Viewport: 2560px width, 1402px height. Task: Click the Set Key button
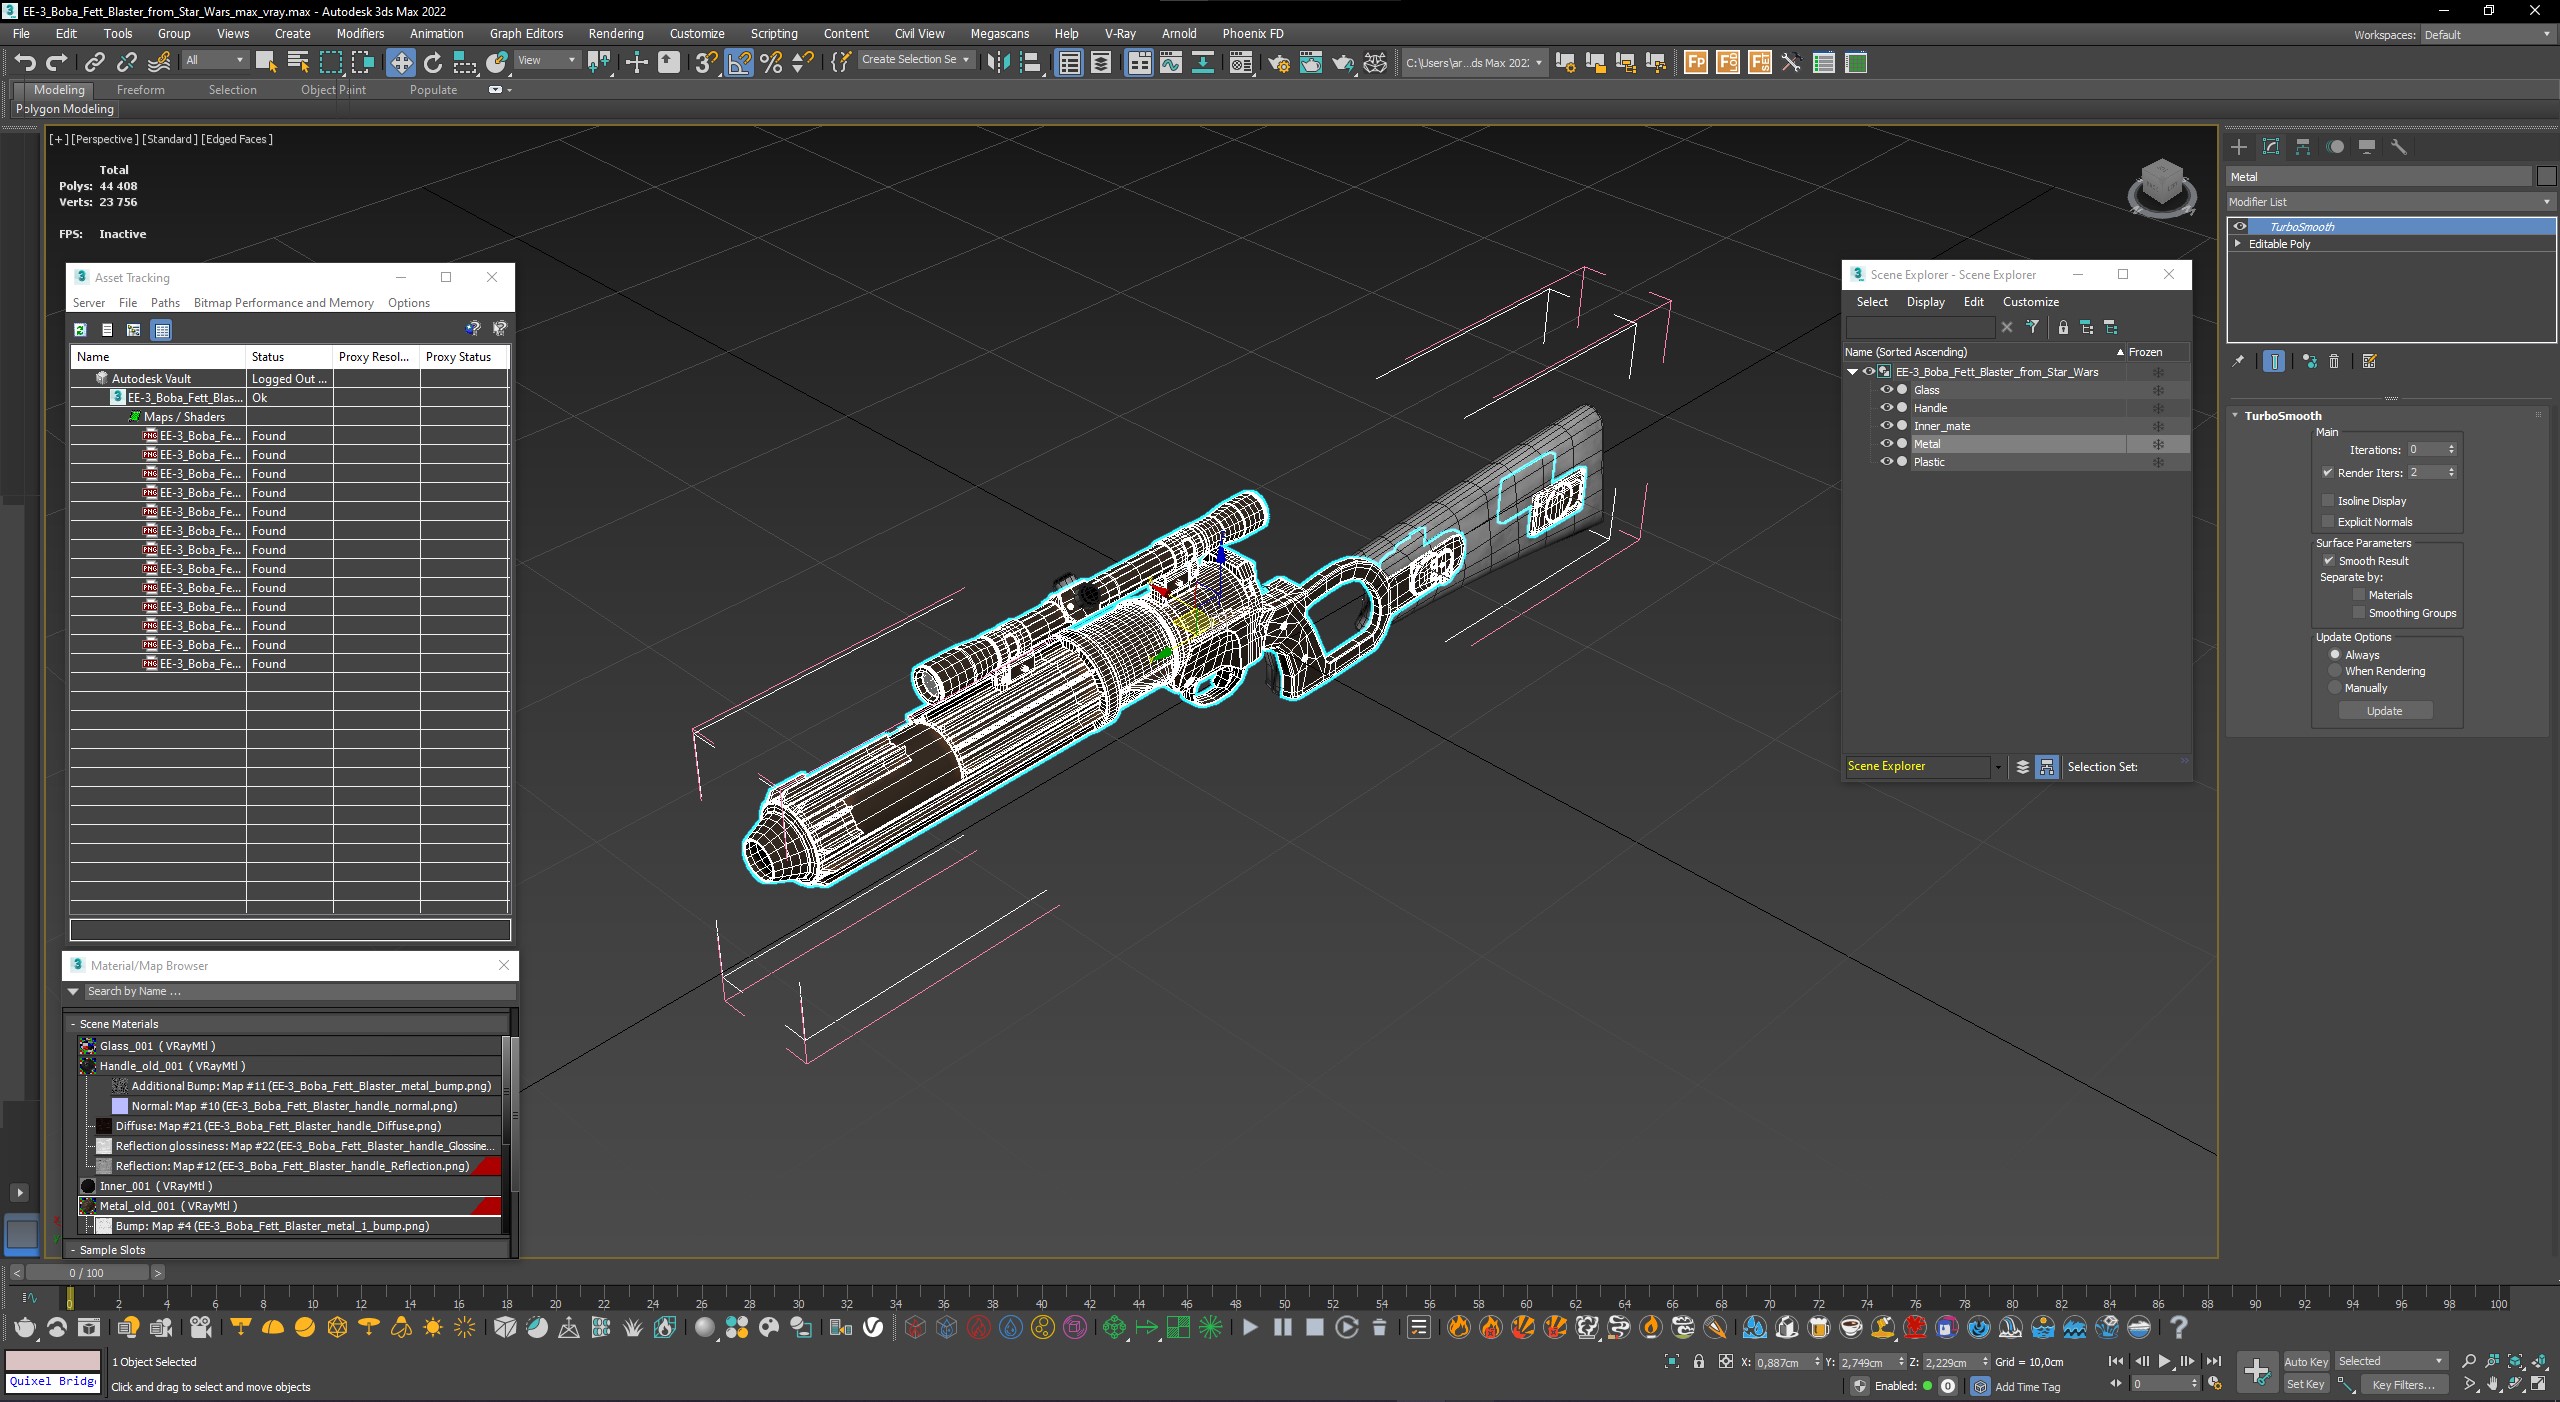[2305, 1384]
